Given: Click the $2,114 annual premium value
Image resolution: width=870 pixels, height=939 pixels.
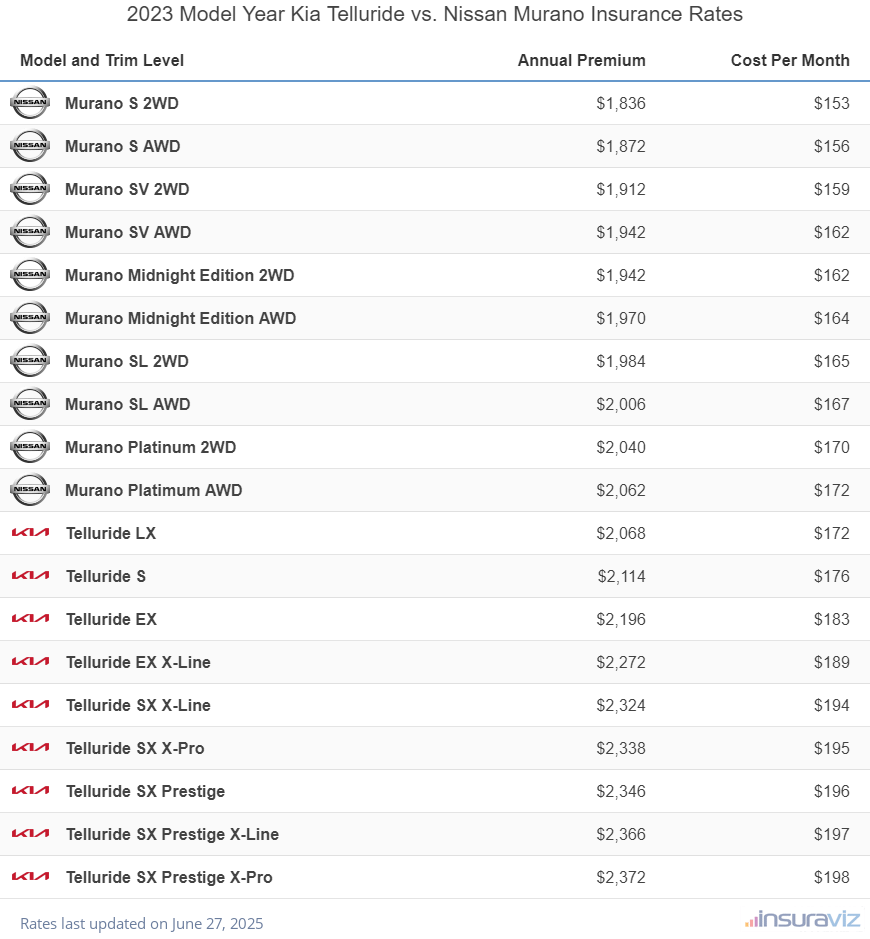Looking at the screenshot, I should (622, 576).
